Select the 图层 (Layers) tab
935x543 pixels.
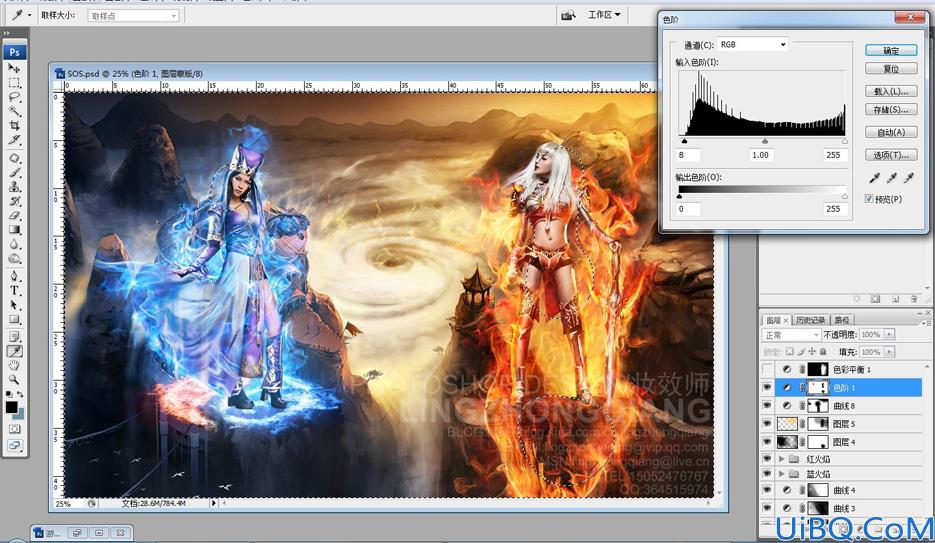(x=776, y=321)
